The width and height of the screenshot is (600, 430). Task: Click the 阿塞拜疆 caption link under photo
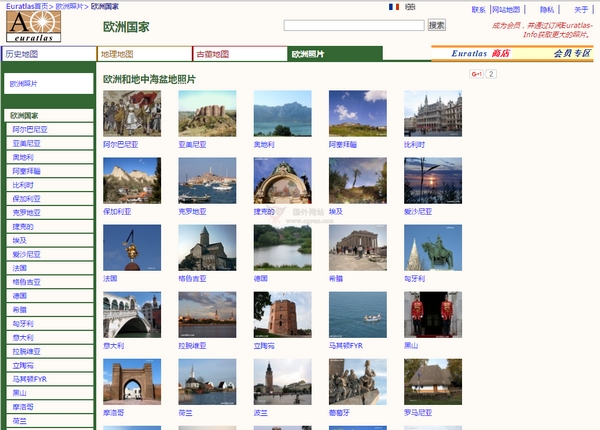343,145
